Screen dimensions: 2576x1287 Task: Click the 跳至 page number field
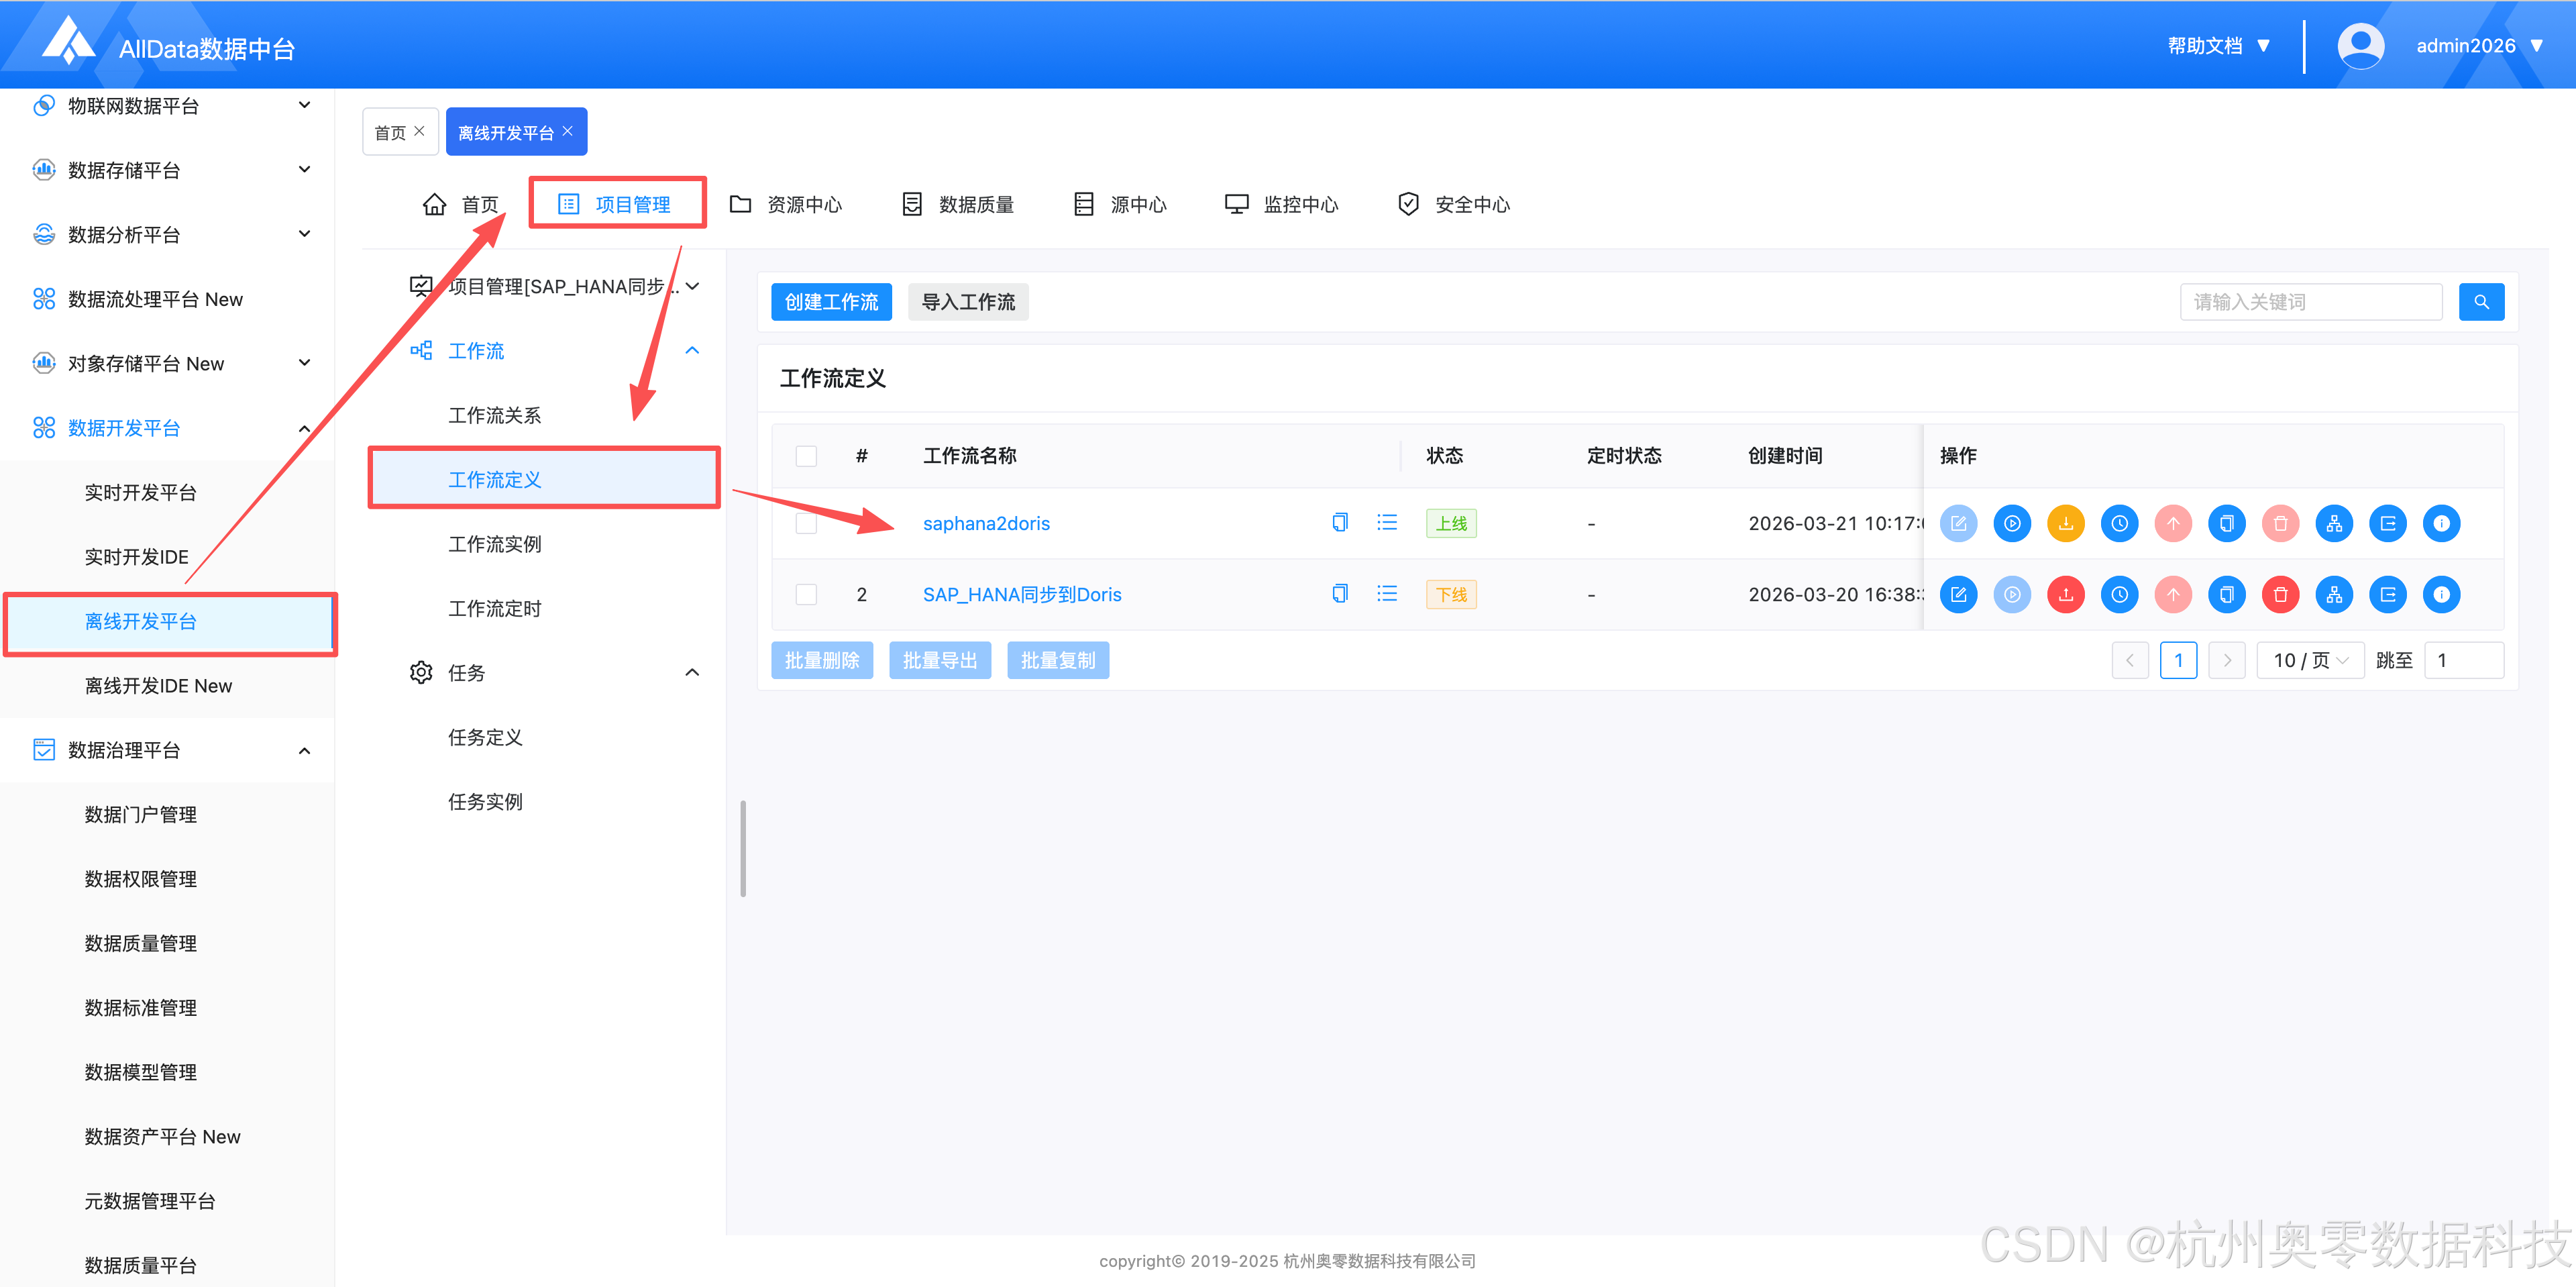(x=2464, y=660)
